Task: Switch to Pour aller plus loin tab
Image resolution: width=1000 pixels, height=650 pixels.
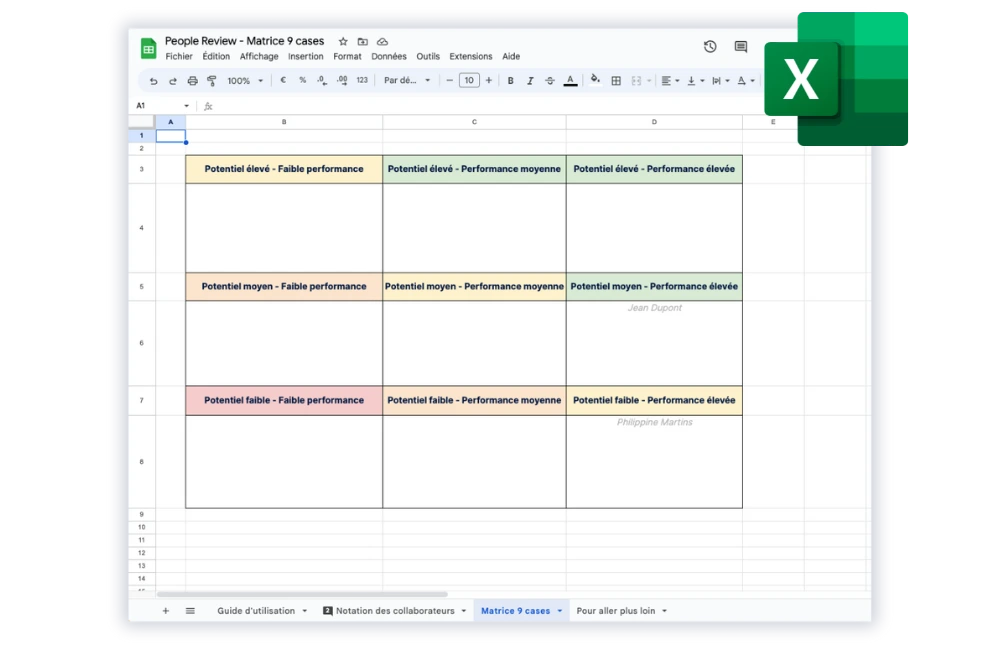Action: (615, 610)
